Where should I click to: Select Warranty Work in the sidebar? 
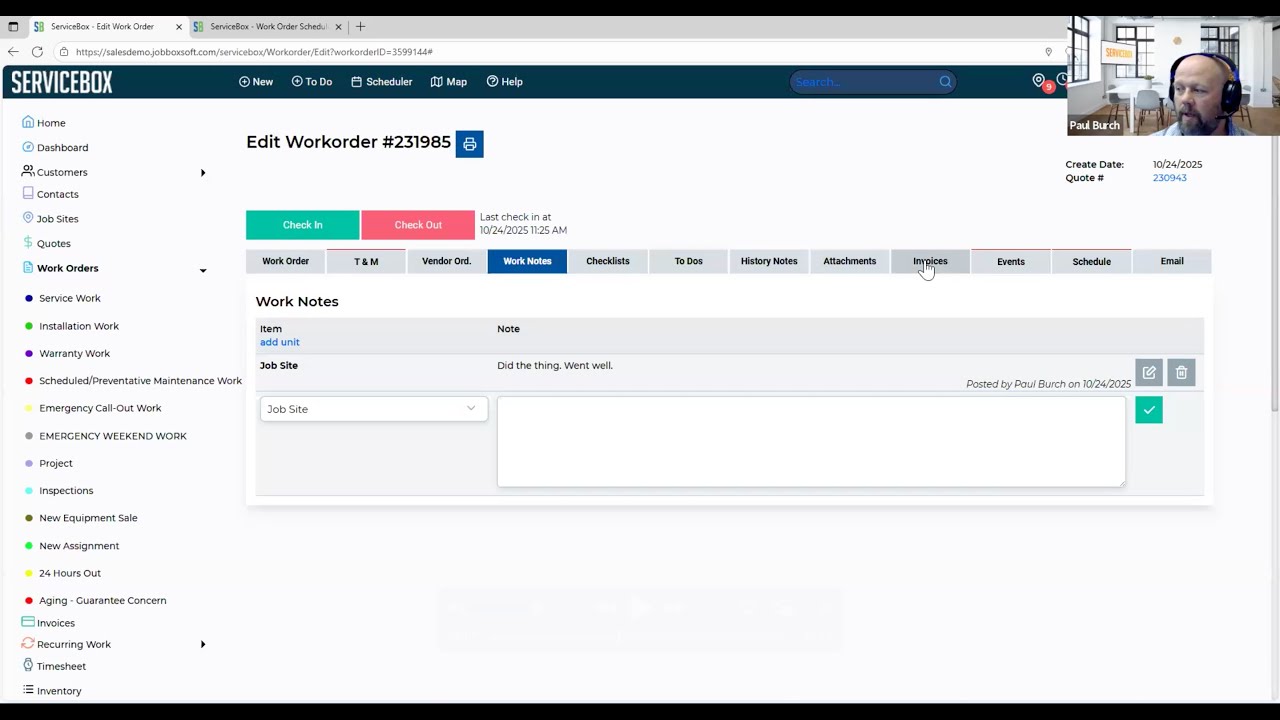click(x=74, y=353)
